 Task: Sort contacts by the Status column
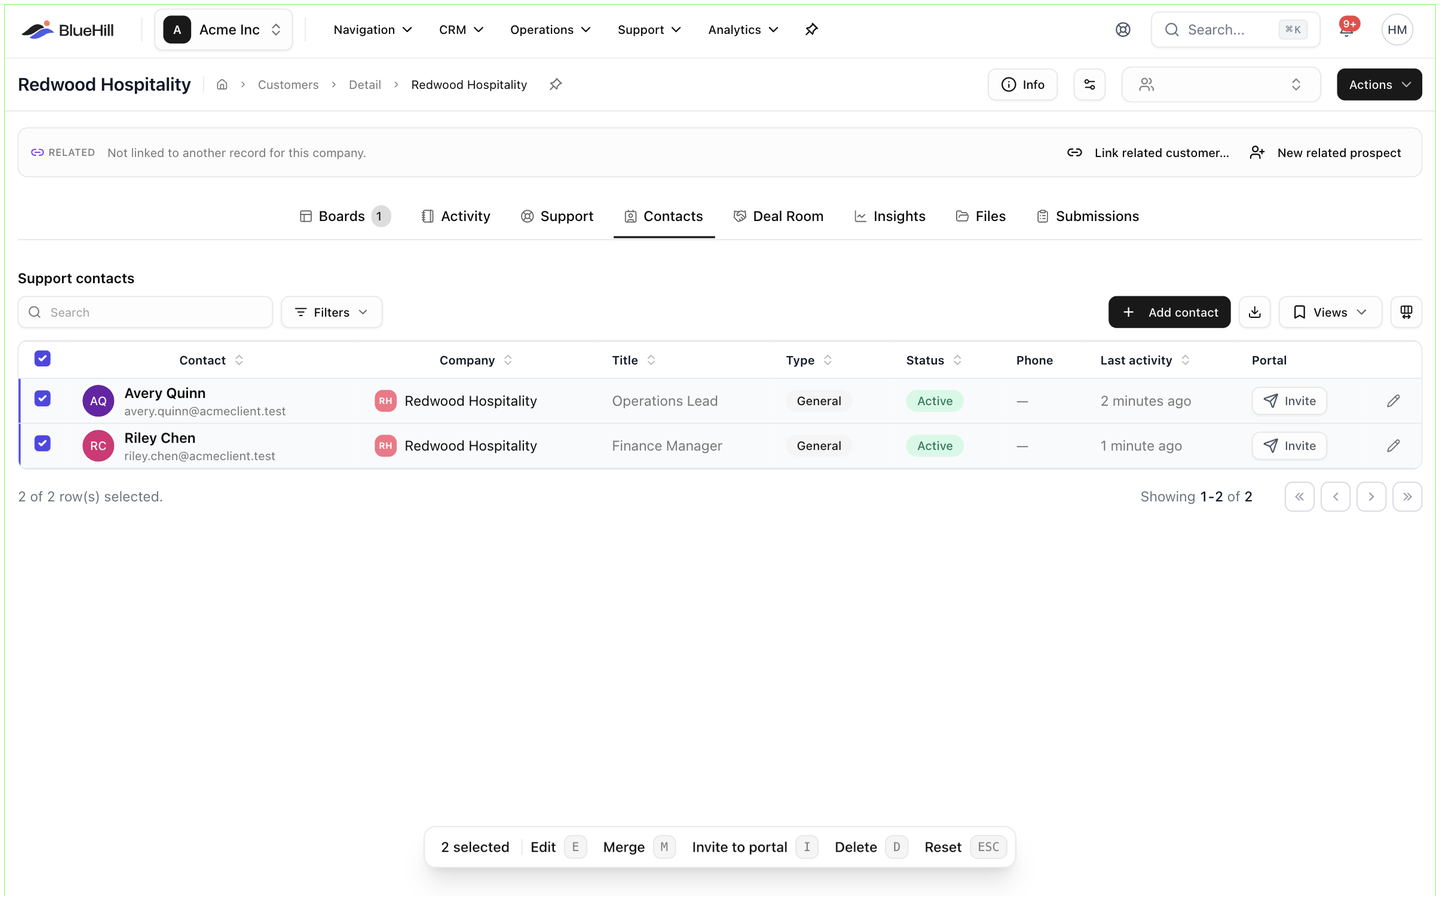934,360
